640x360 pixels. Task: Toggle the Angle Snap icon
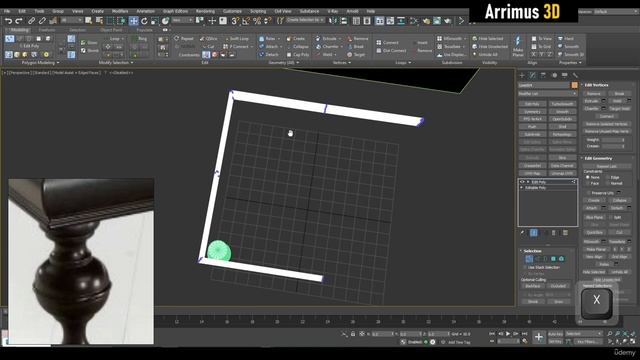point(246,21)
